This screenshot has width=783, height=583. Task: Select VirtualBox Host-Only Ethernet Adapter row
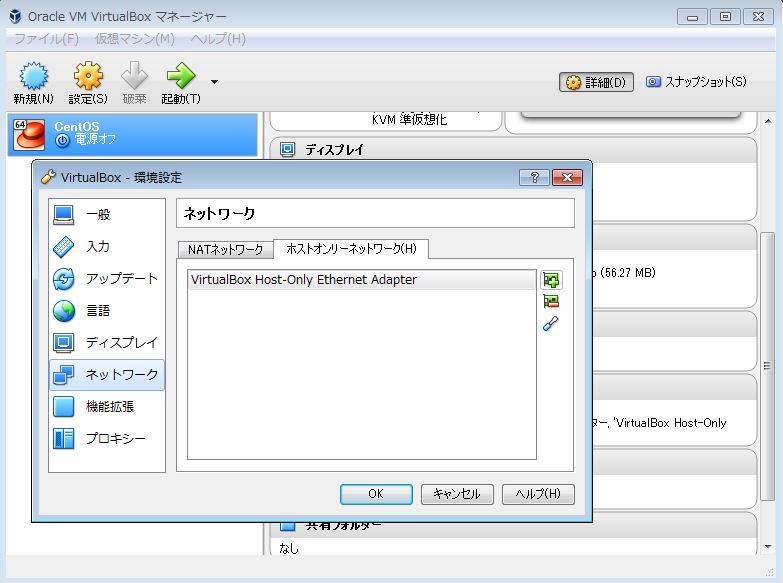pos(362,280)
